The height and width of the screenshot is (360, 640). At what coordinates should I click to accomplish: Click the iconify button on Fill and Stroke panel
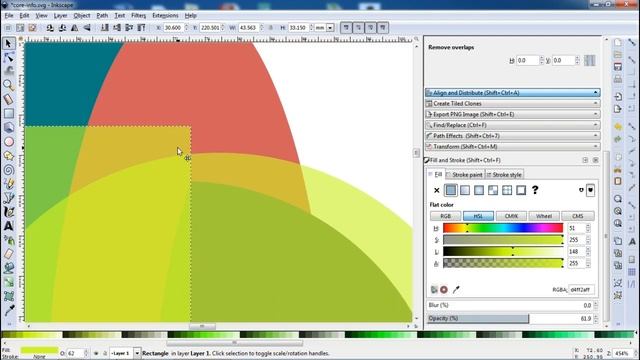[585, 160]
